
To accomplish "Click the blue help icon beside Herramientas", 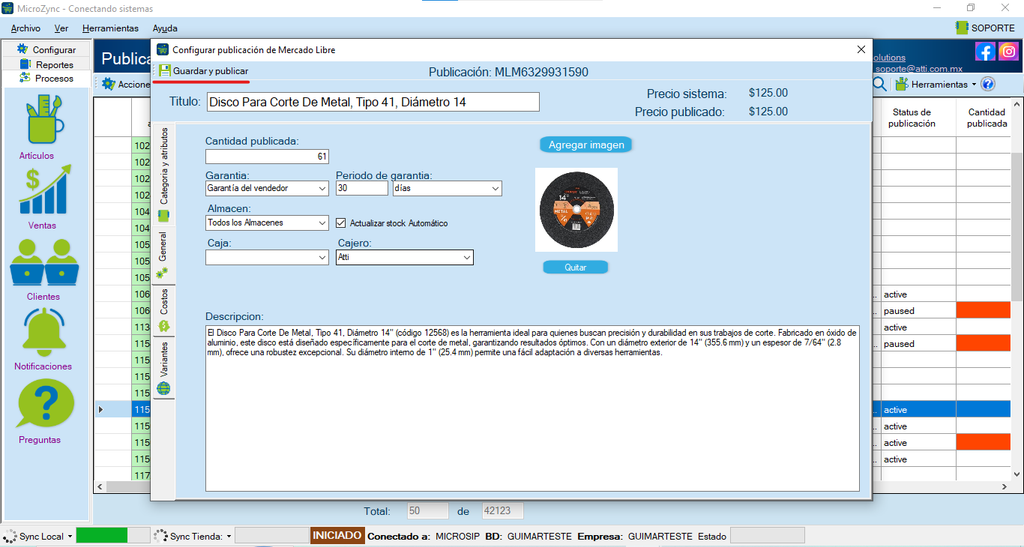I will [988, 84].
